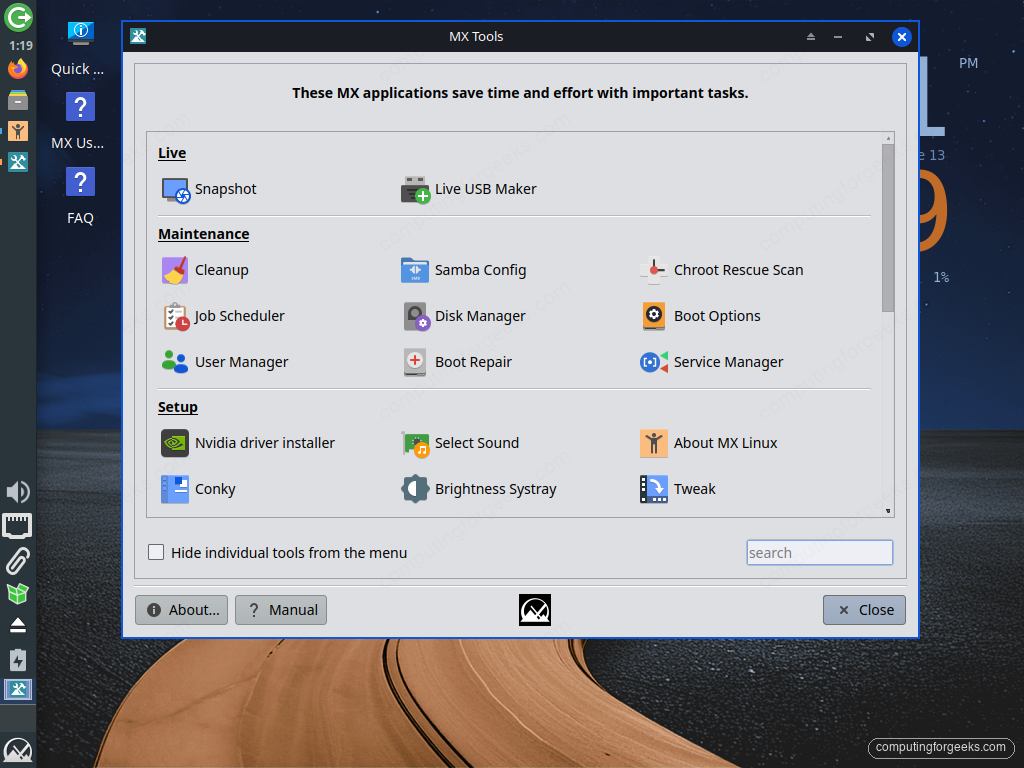The image size is (1024, 768).
Task: Open the About MX Linux icon
Action: pyautogui.click(x=654, y=443)
